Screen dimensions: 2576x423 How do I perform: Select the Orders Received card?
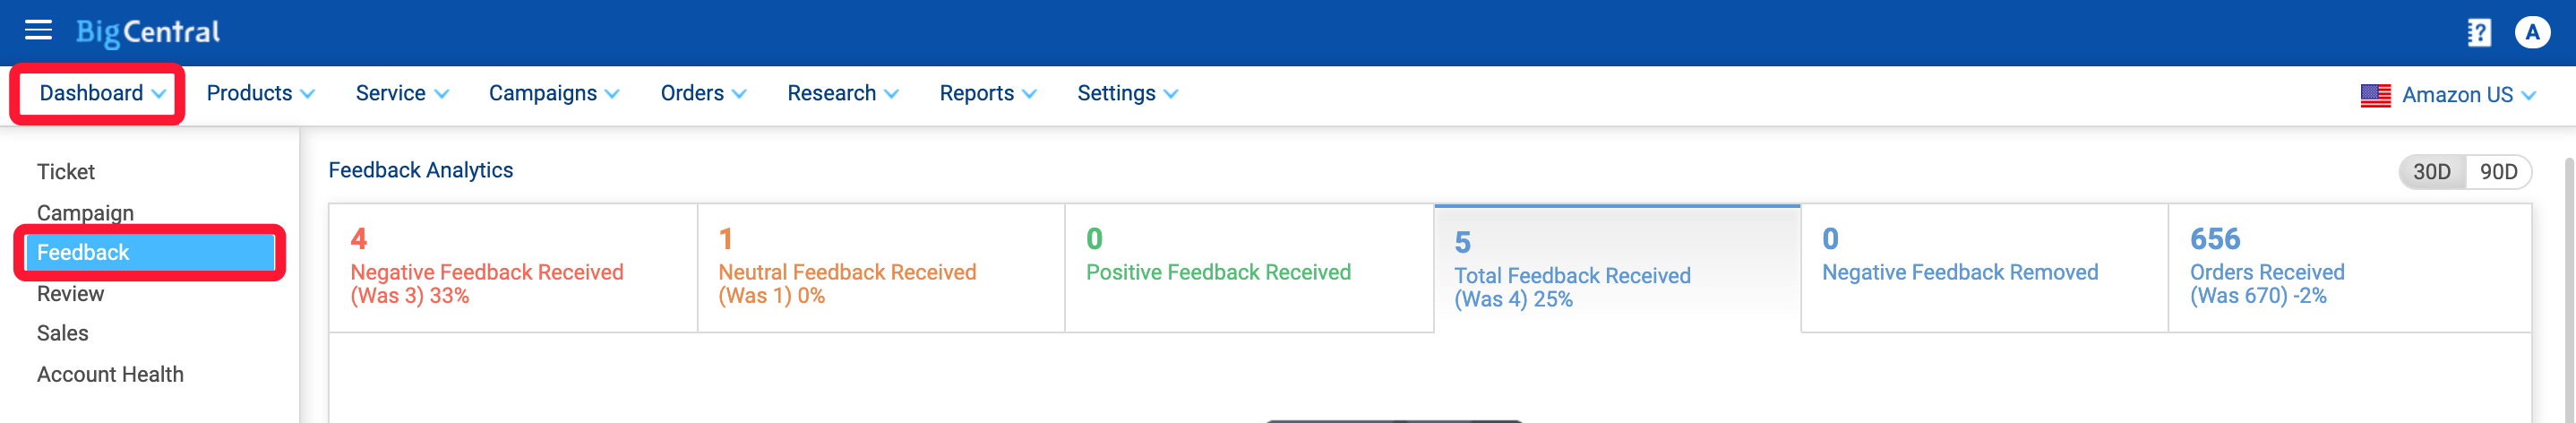(x=2349, y=268)
